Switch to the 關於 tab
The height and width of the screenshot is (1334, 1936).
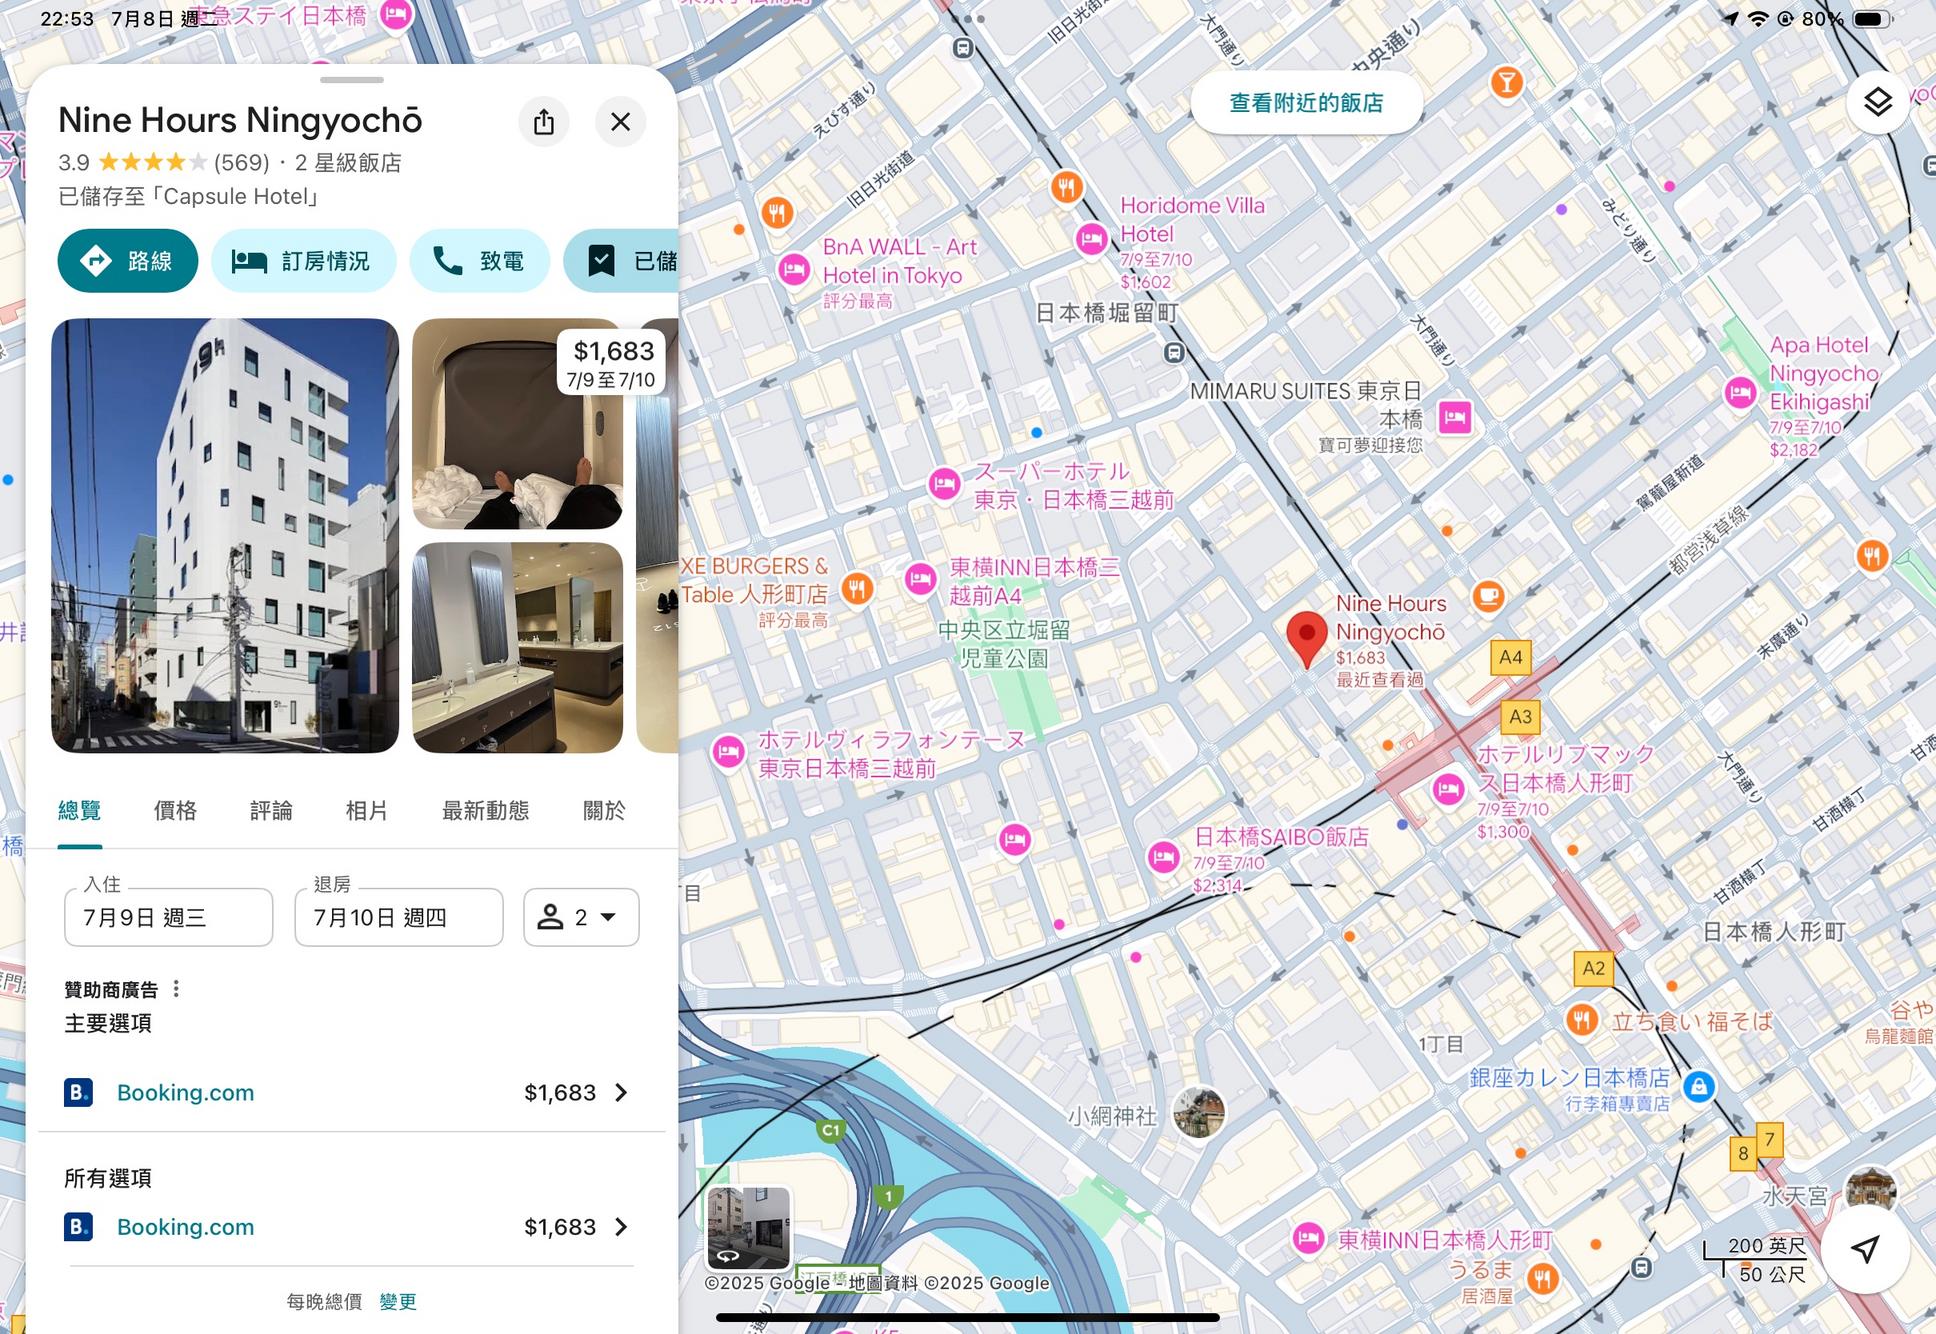(x=604, y=810)
